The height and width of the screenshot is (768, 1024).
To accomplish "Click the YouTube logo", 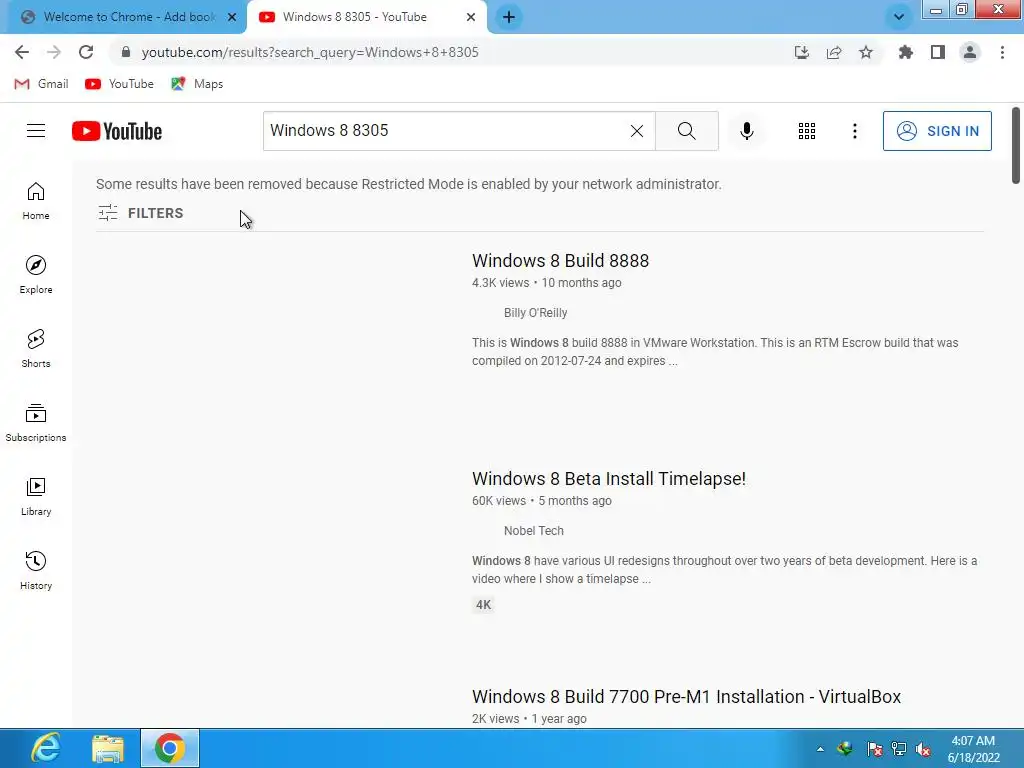I will 117,131.
